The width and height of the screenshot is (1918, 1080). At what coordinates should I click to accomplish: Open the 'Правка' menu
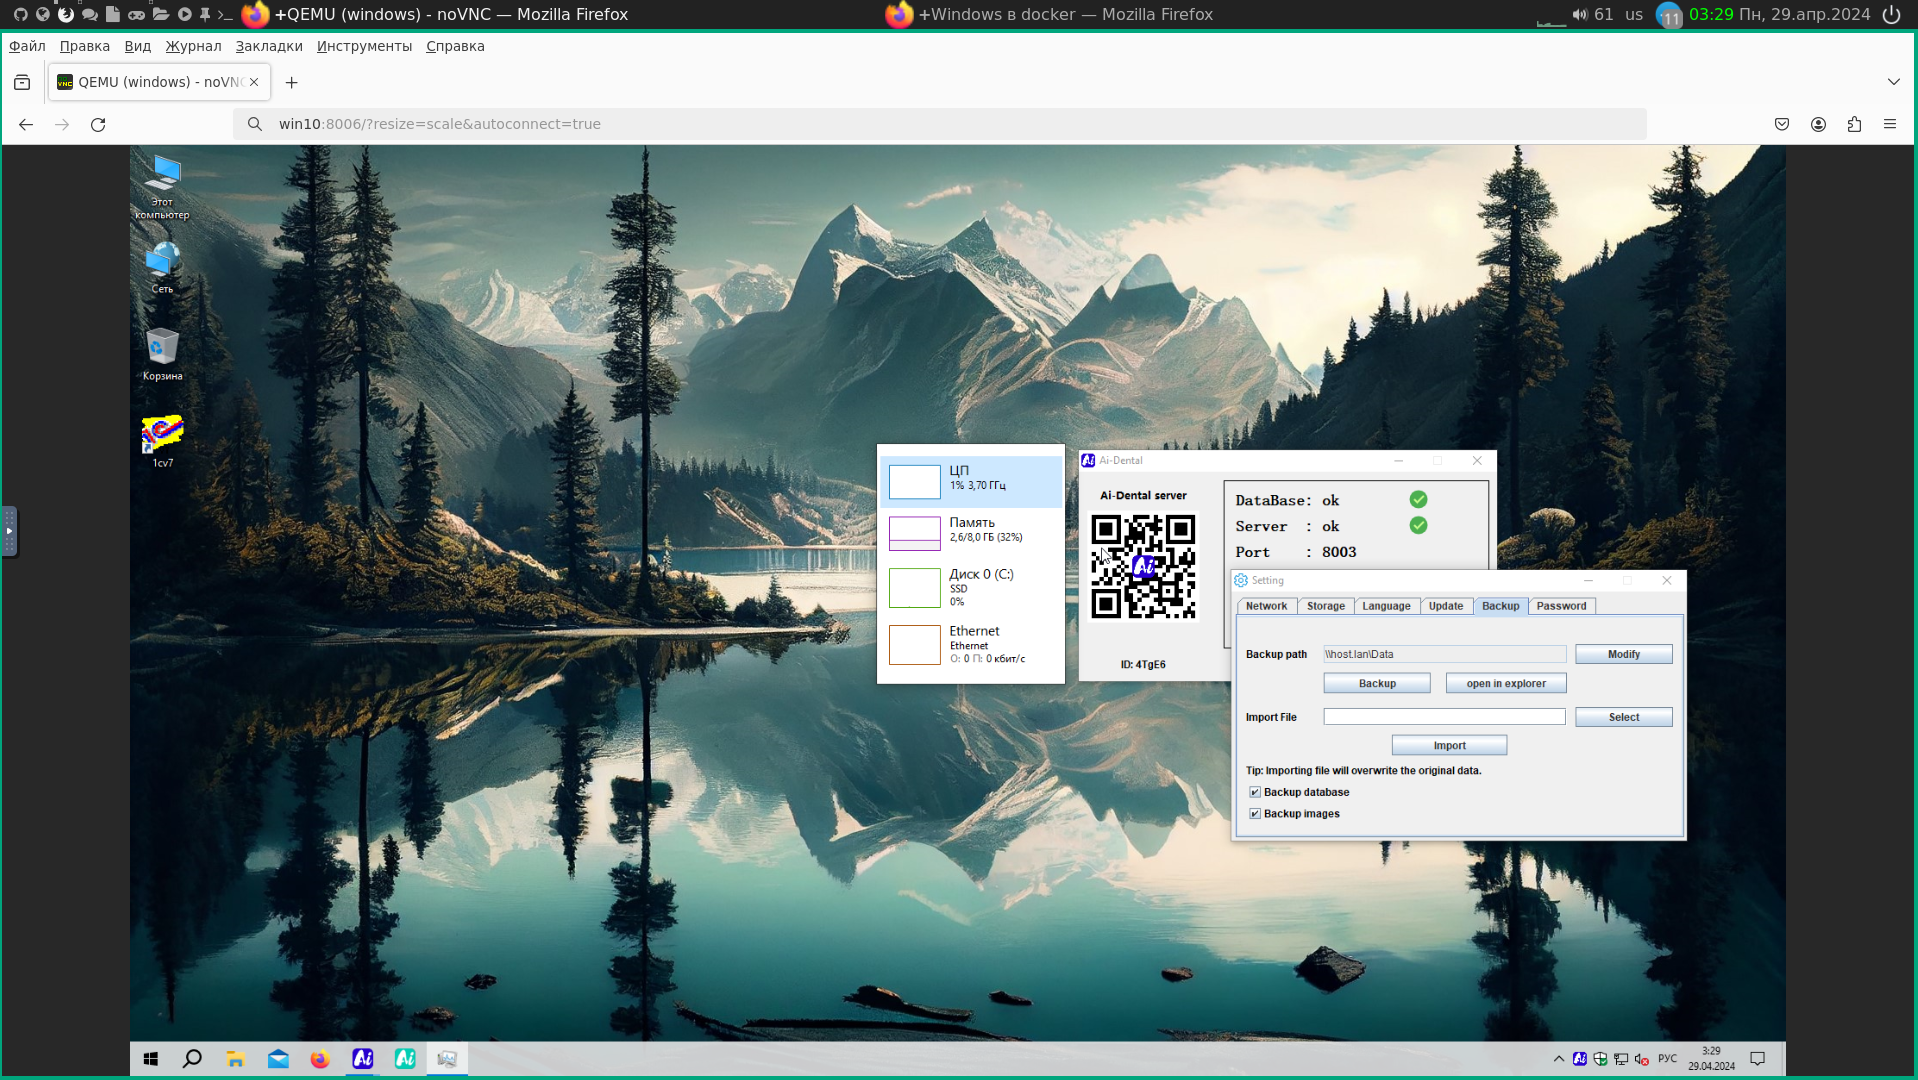point(85,46)
